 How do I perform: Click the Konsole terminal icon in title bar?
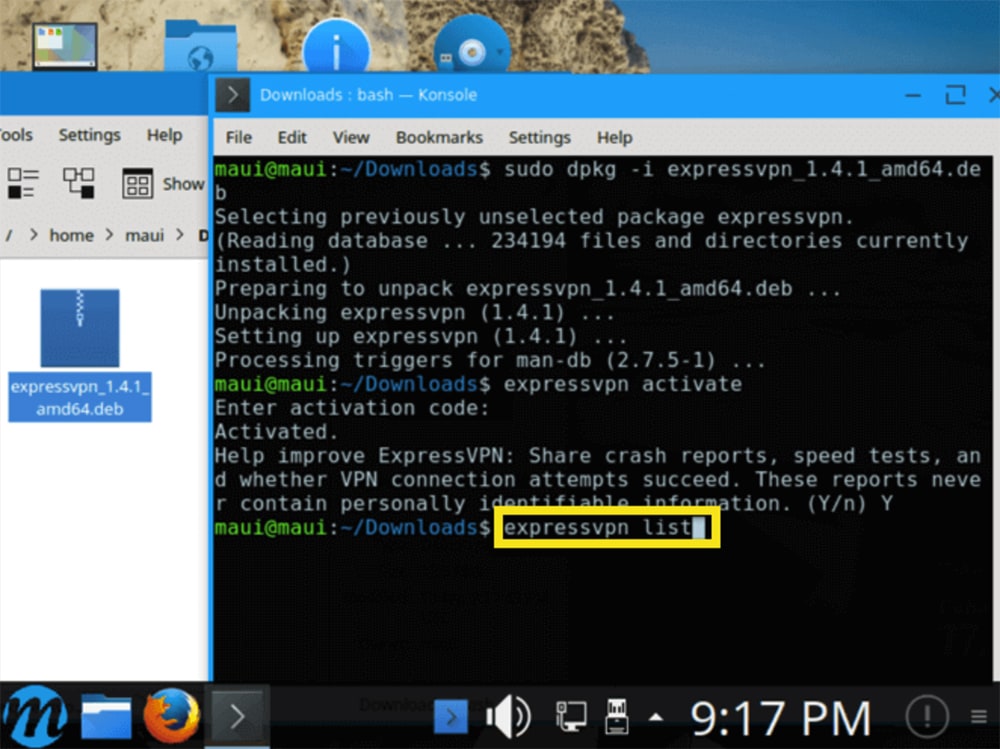[x=232, y=95]
